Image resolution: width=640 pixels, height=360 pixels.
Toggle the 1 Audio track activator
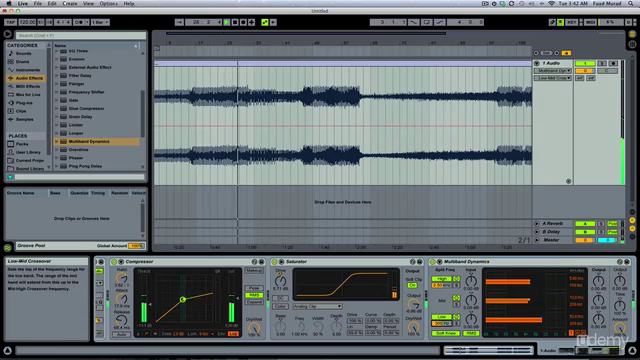(584, 63)
